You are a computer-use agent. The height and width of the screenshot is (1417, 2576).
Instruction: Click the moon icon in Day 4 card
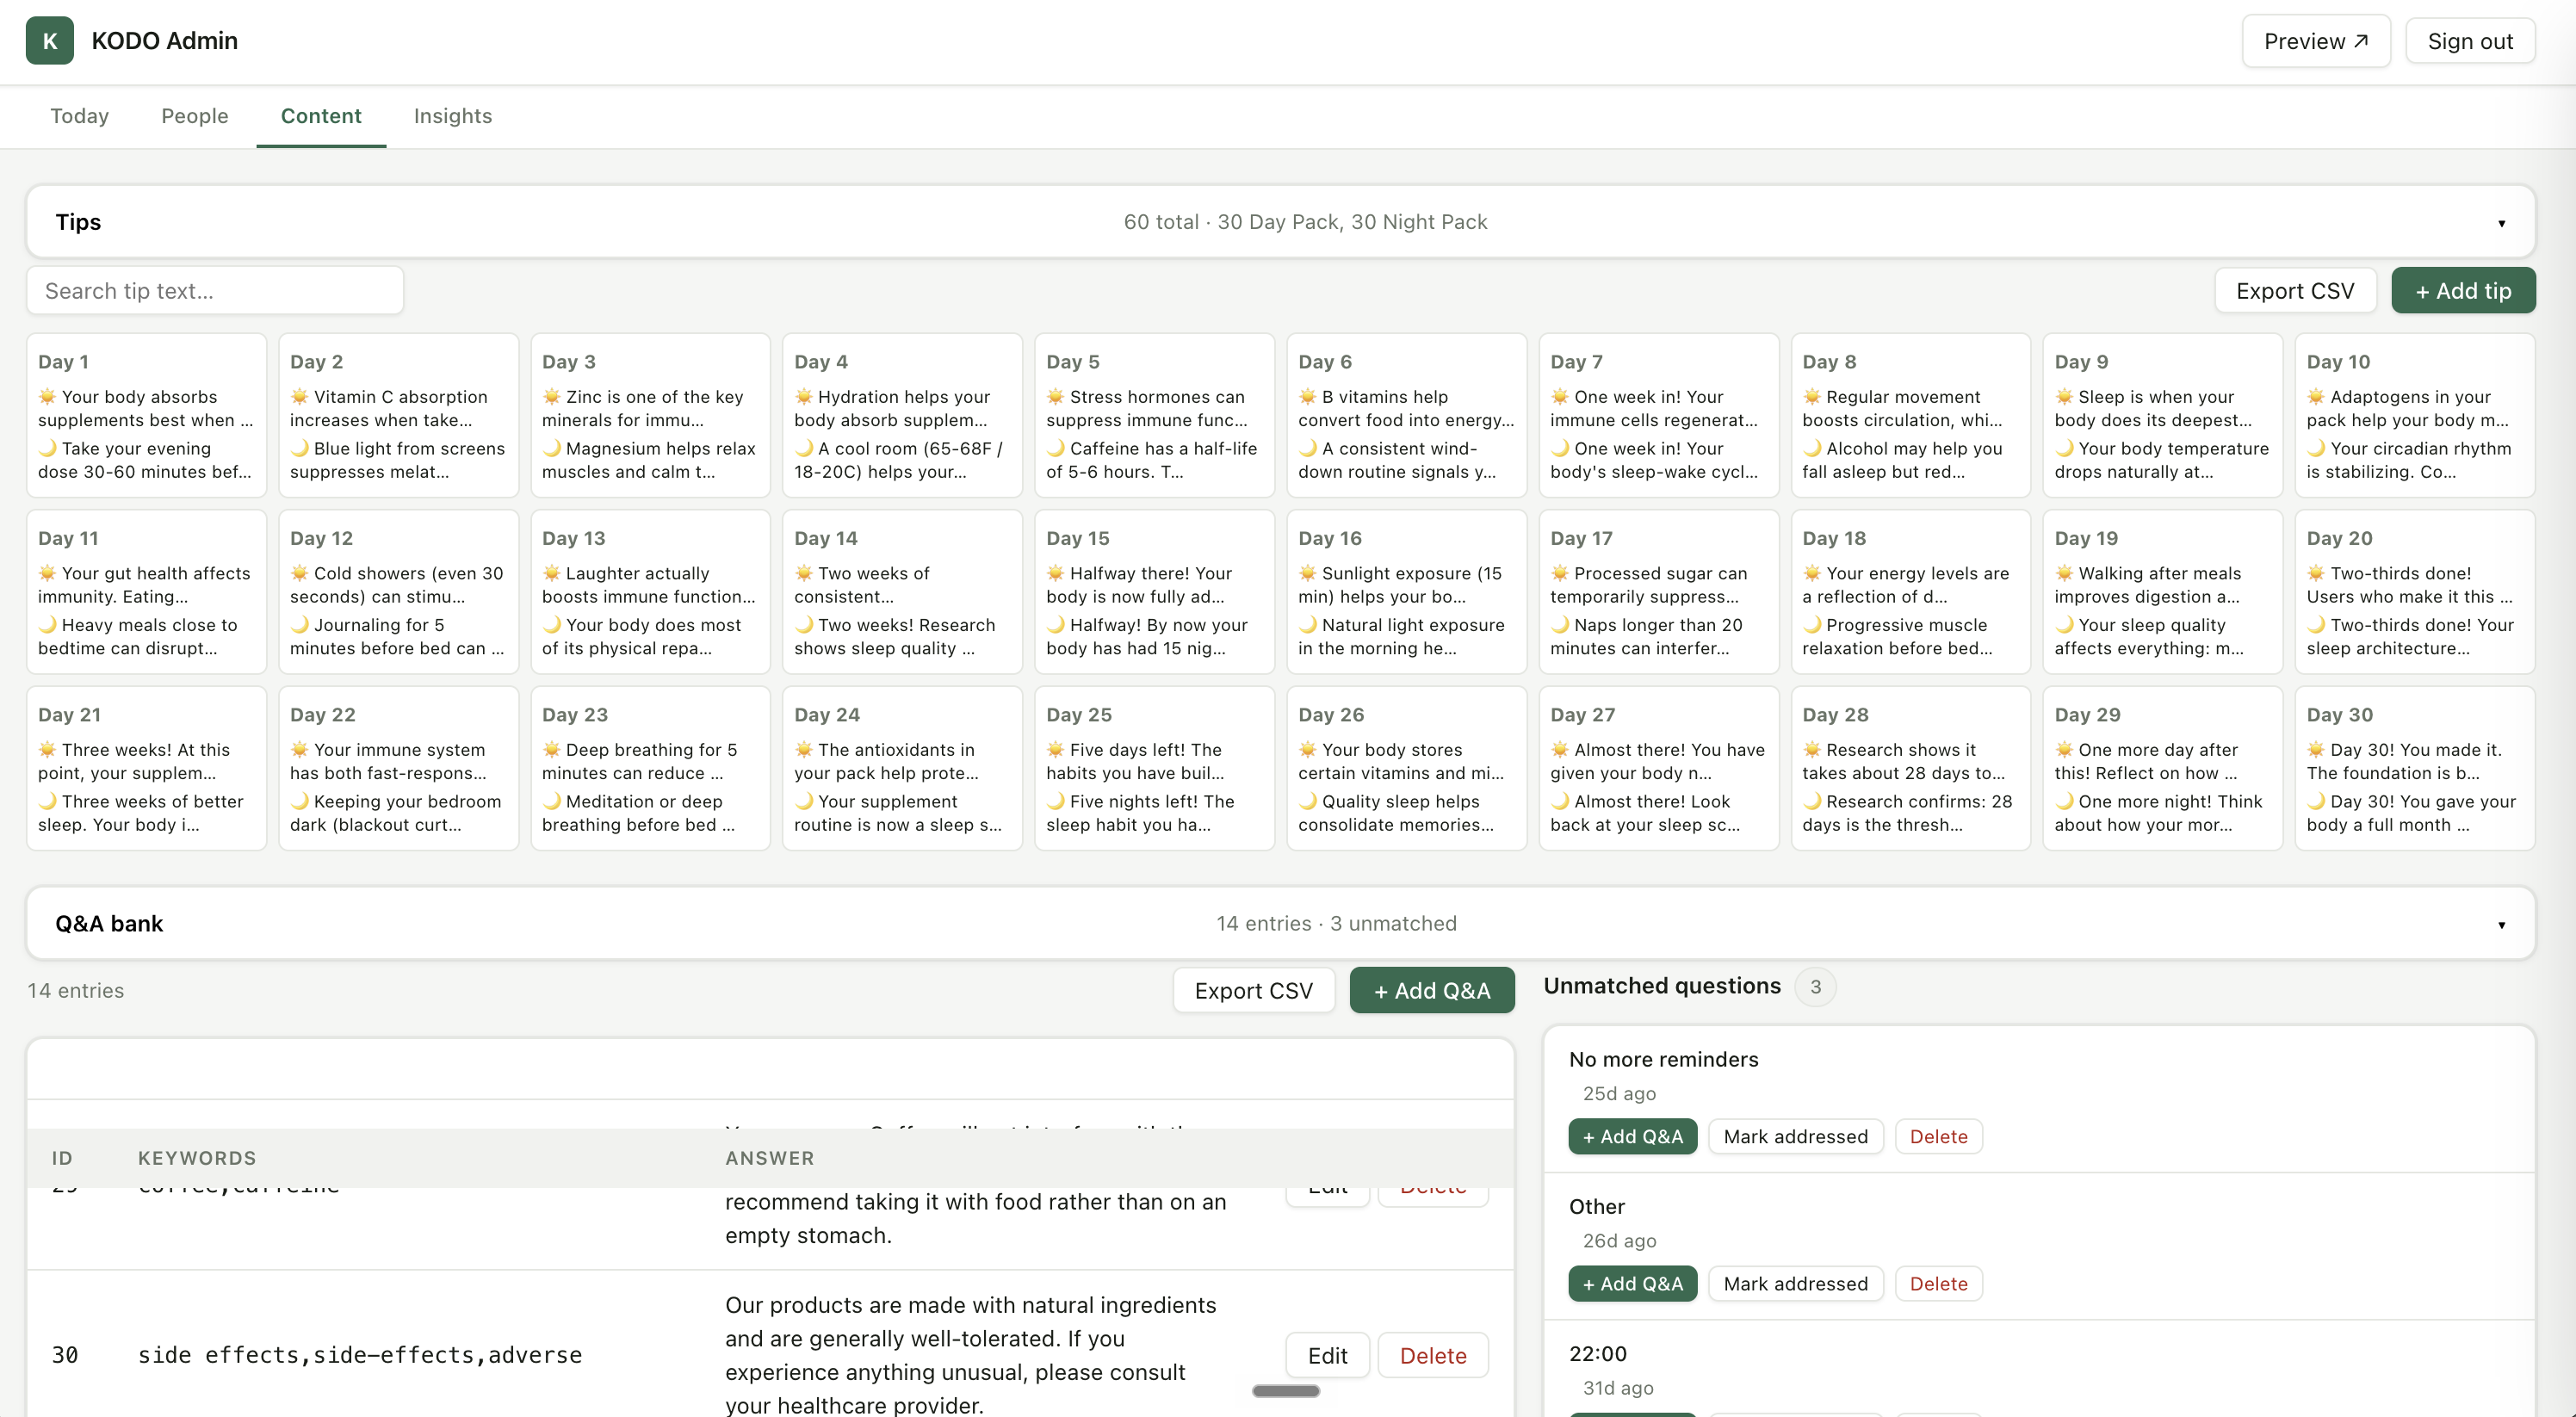[803, 448]
